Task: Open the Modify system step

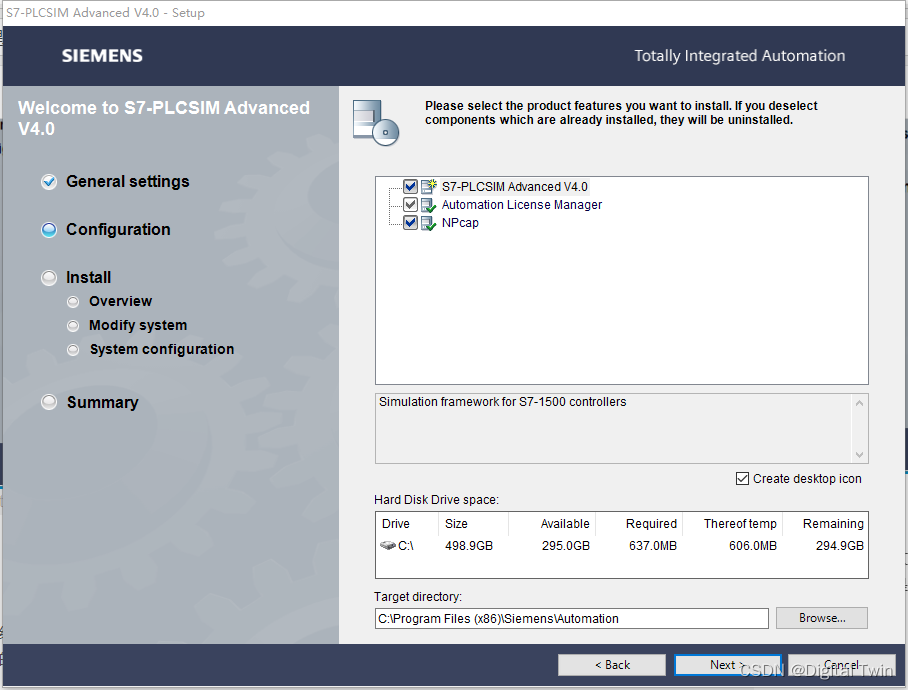Action: 138,325
